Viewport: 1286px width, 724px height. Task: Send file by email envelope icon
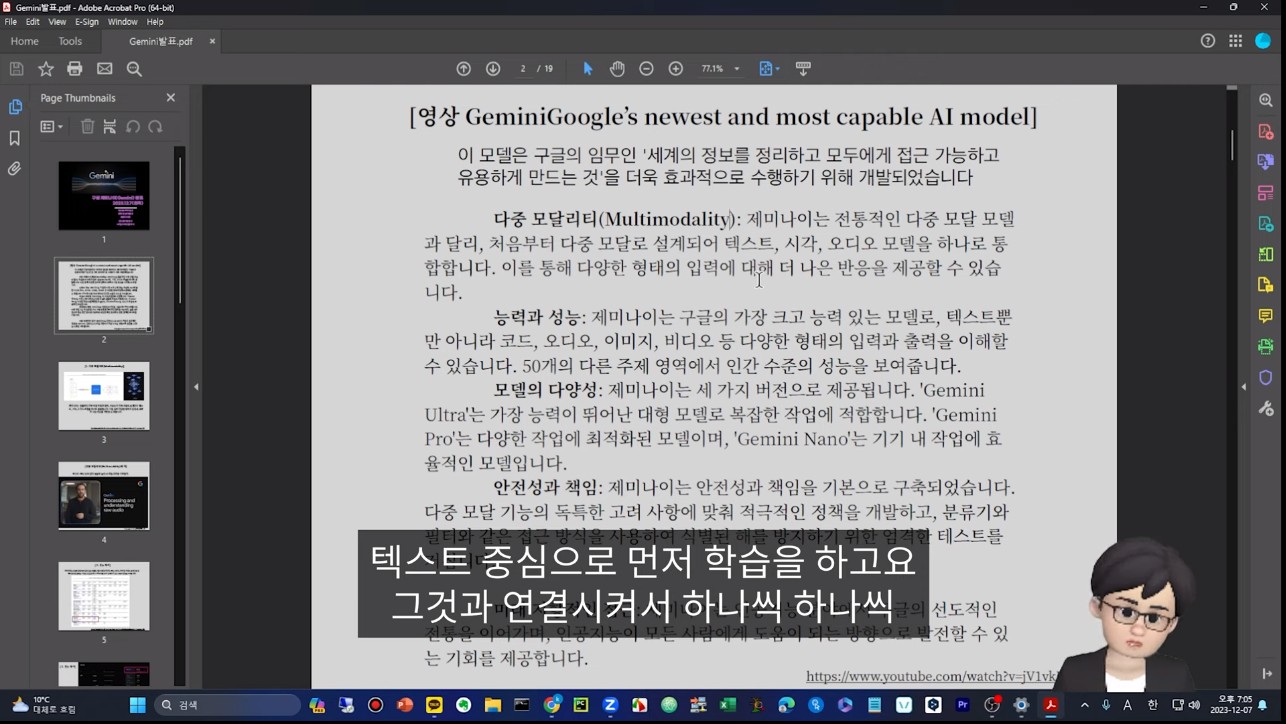point(105,69)
